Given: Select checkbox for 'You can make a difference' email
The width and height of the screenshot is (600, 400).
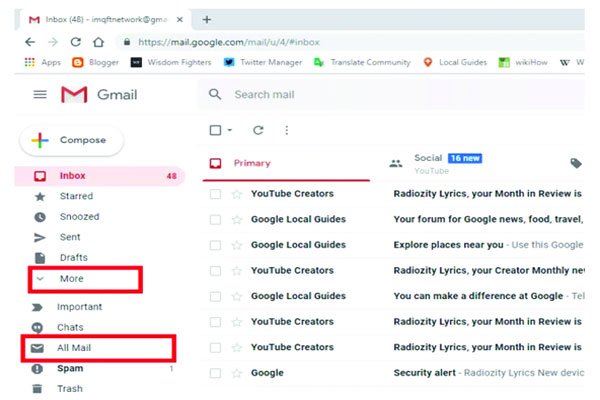Looking at the screenshot, I should (215, 296).
